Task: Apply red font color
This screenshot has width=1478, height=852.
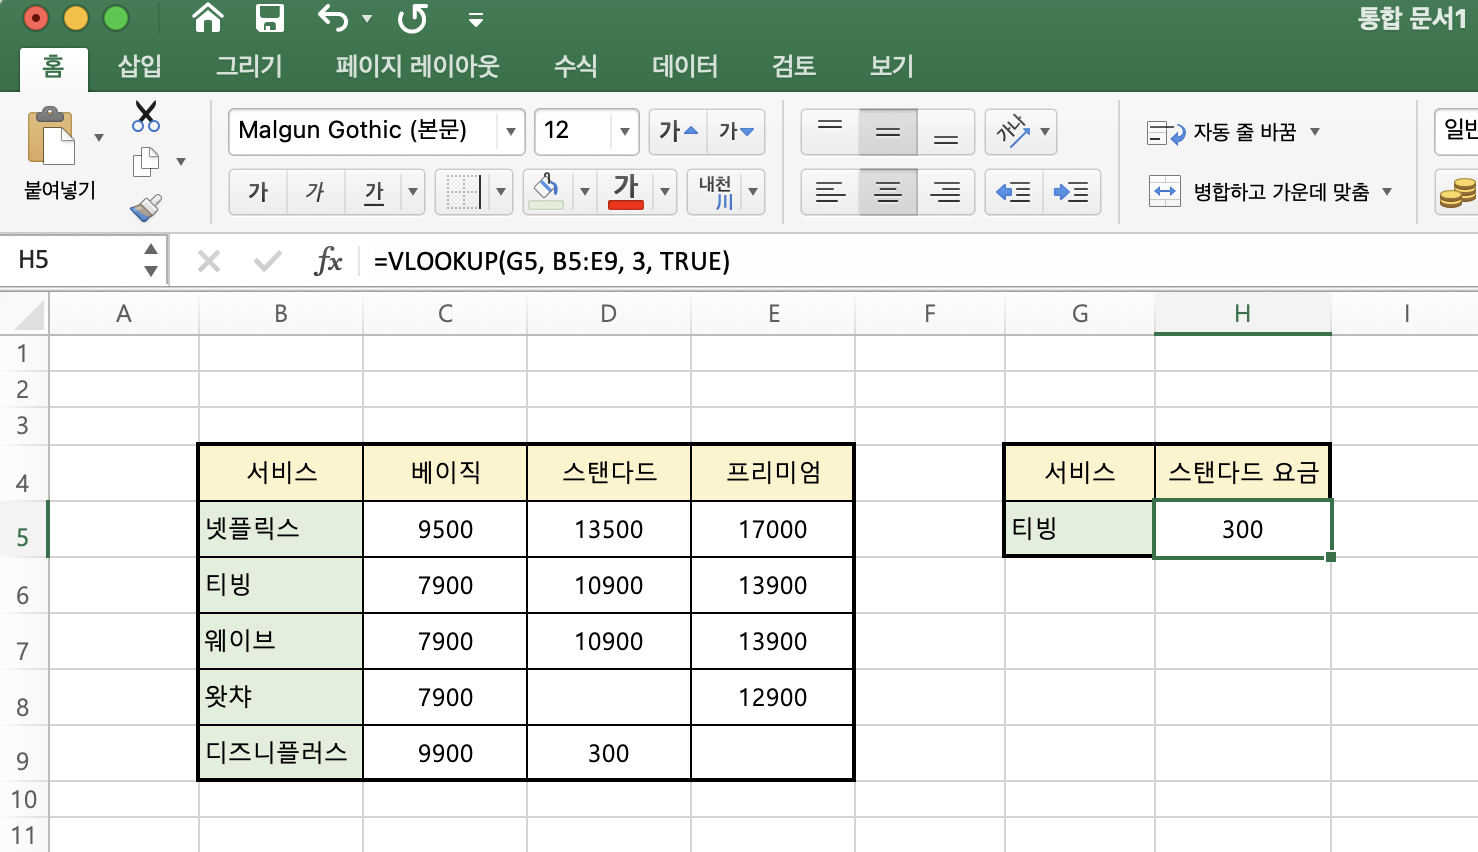Action: pos(626,192)
